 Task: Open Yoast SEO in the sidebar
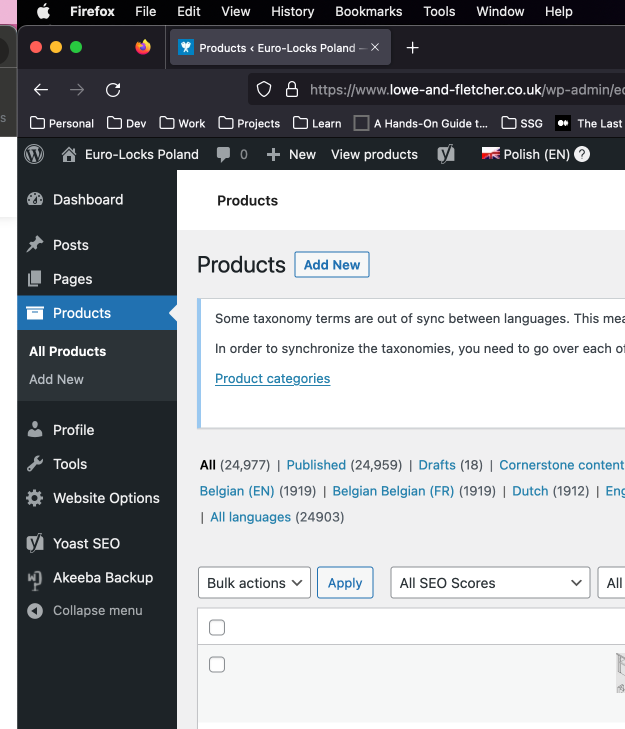[x=86, y=544]
